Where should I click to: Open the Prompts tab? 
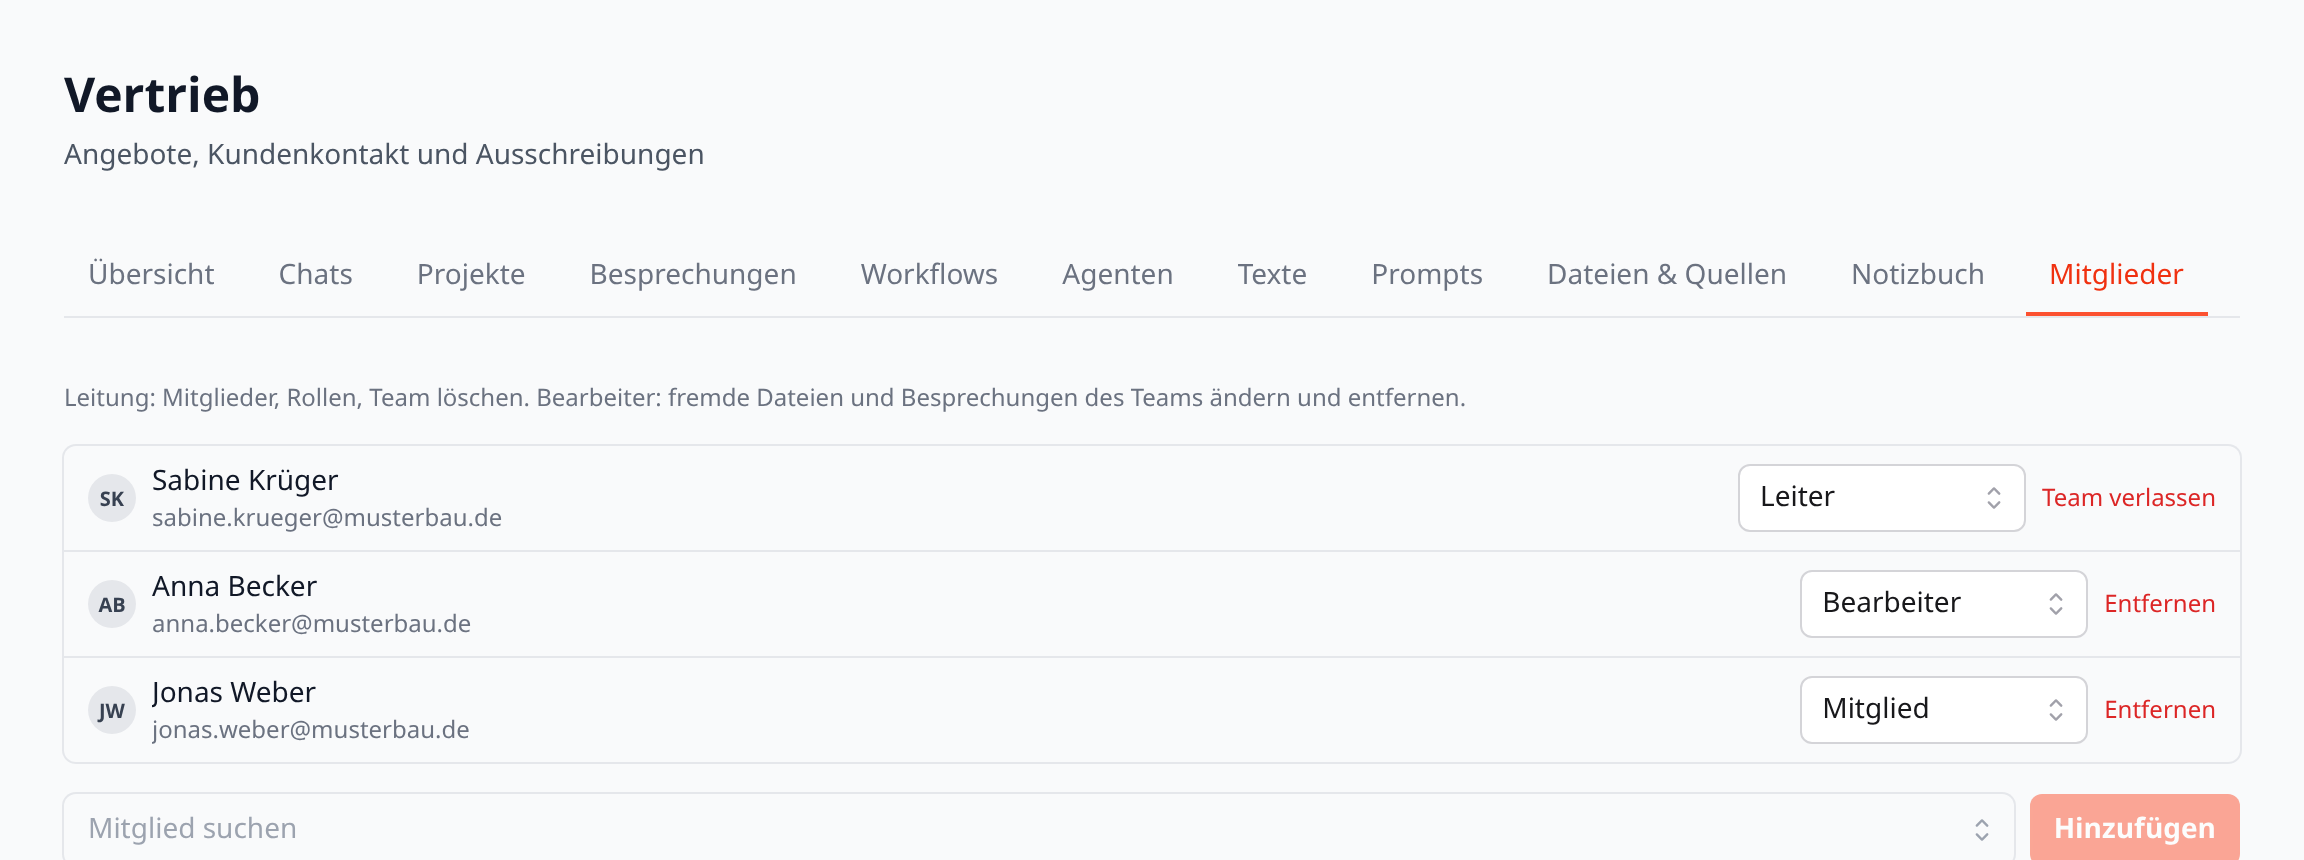click(x=1427, y=274)
